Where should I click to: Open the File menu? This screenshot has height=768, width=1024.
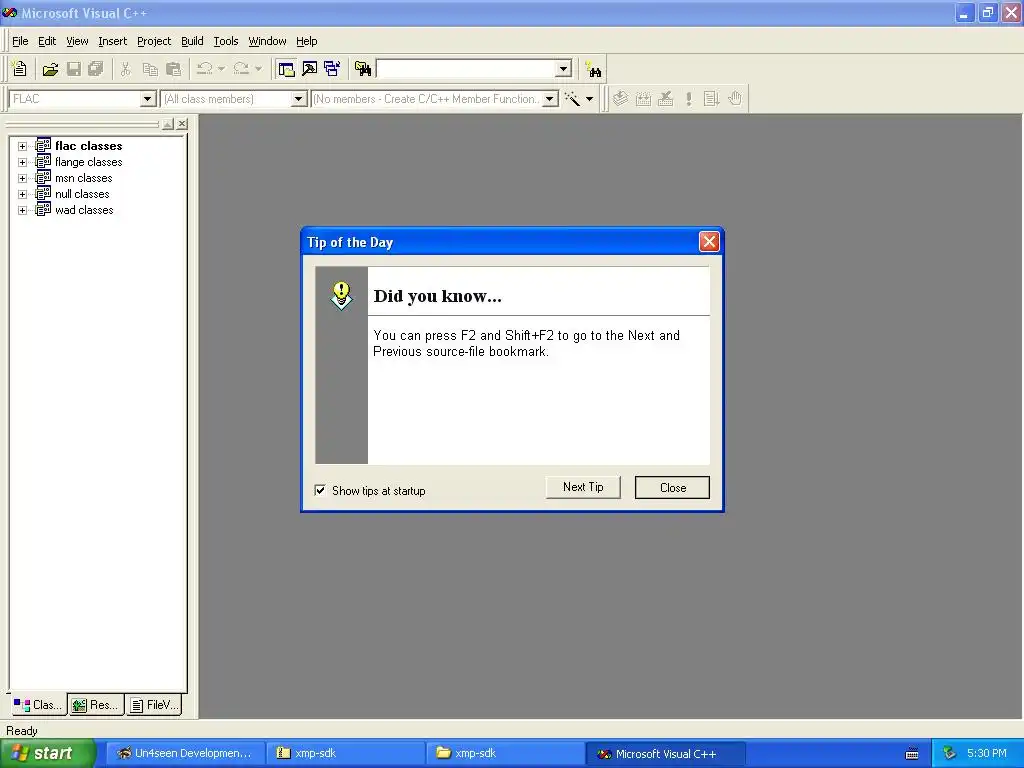pos(20,41)
